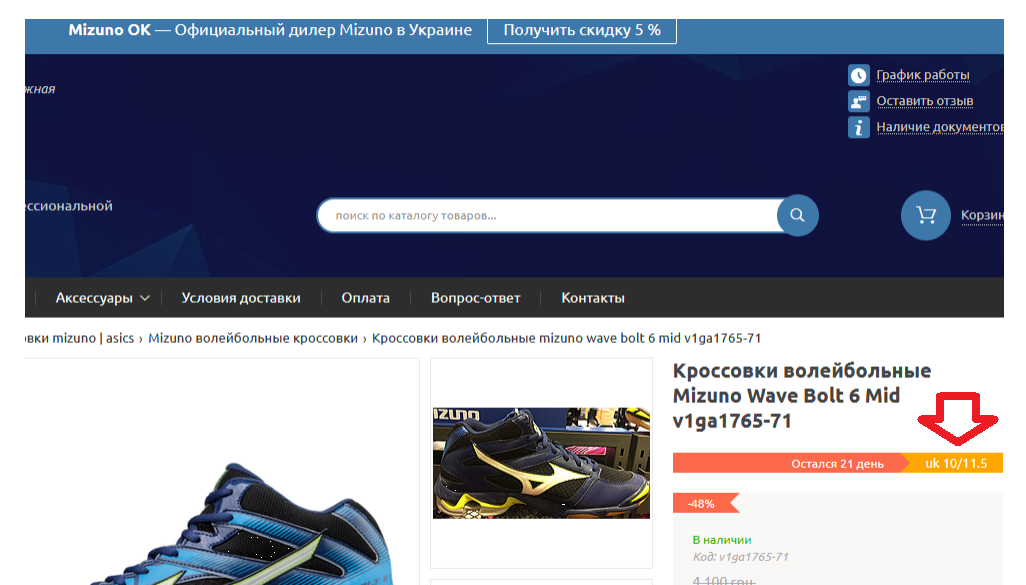
Task: Follow the Оставить отзыв link
Action: click(x=925, y=101)
